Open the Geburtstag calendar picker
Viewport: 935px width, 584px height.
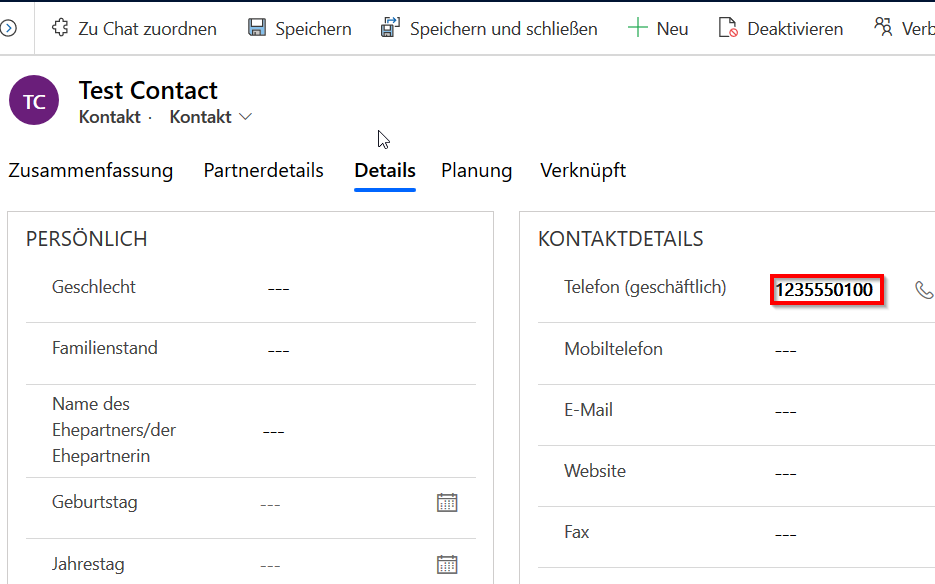point(447,503)
